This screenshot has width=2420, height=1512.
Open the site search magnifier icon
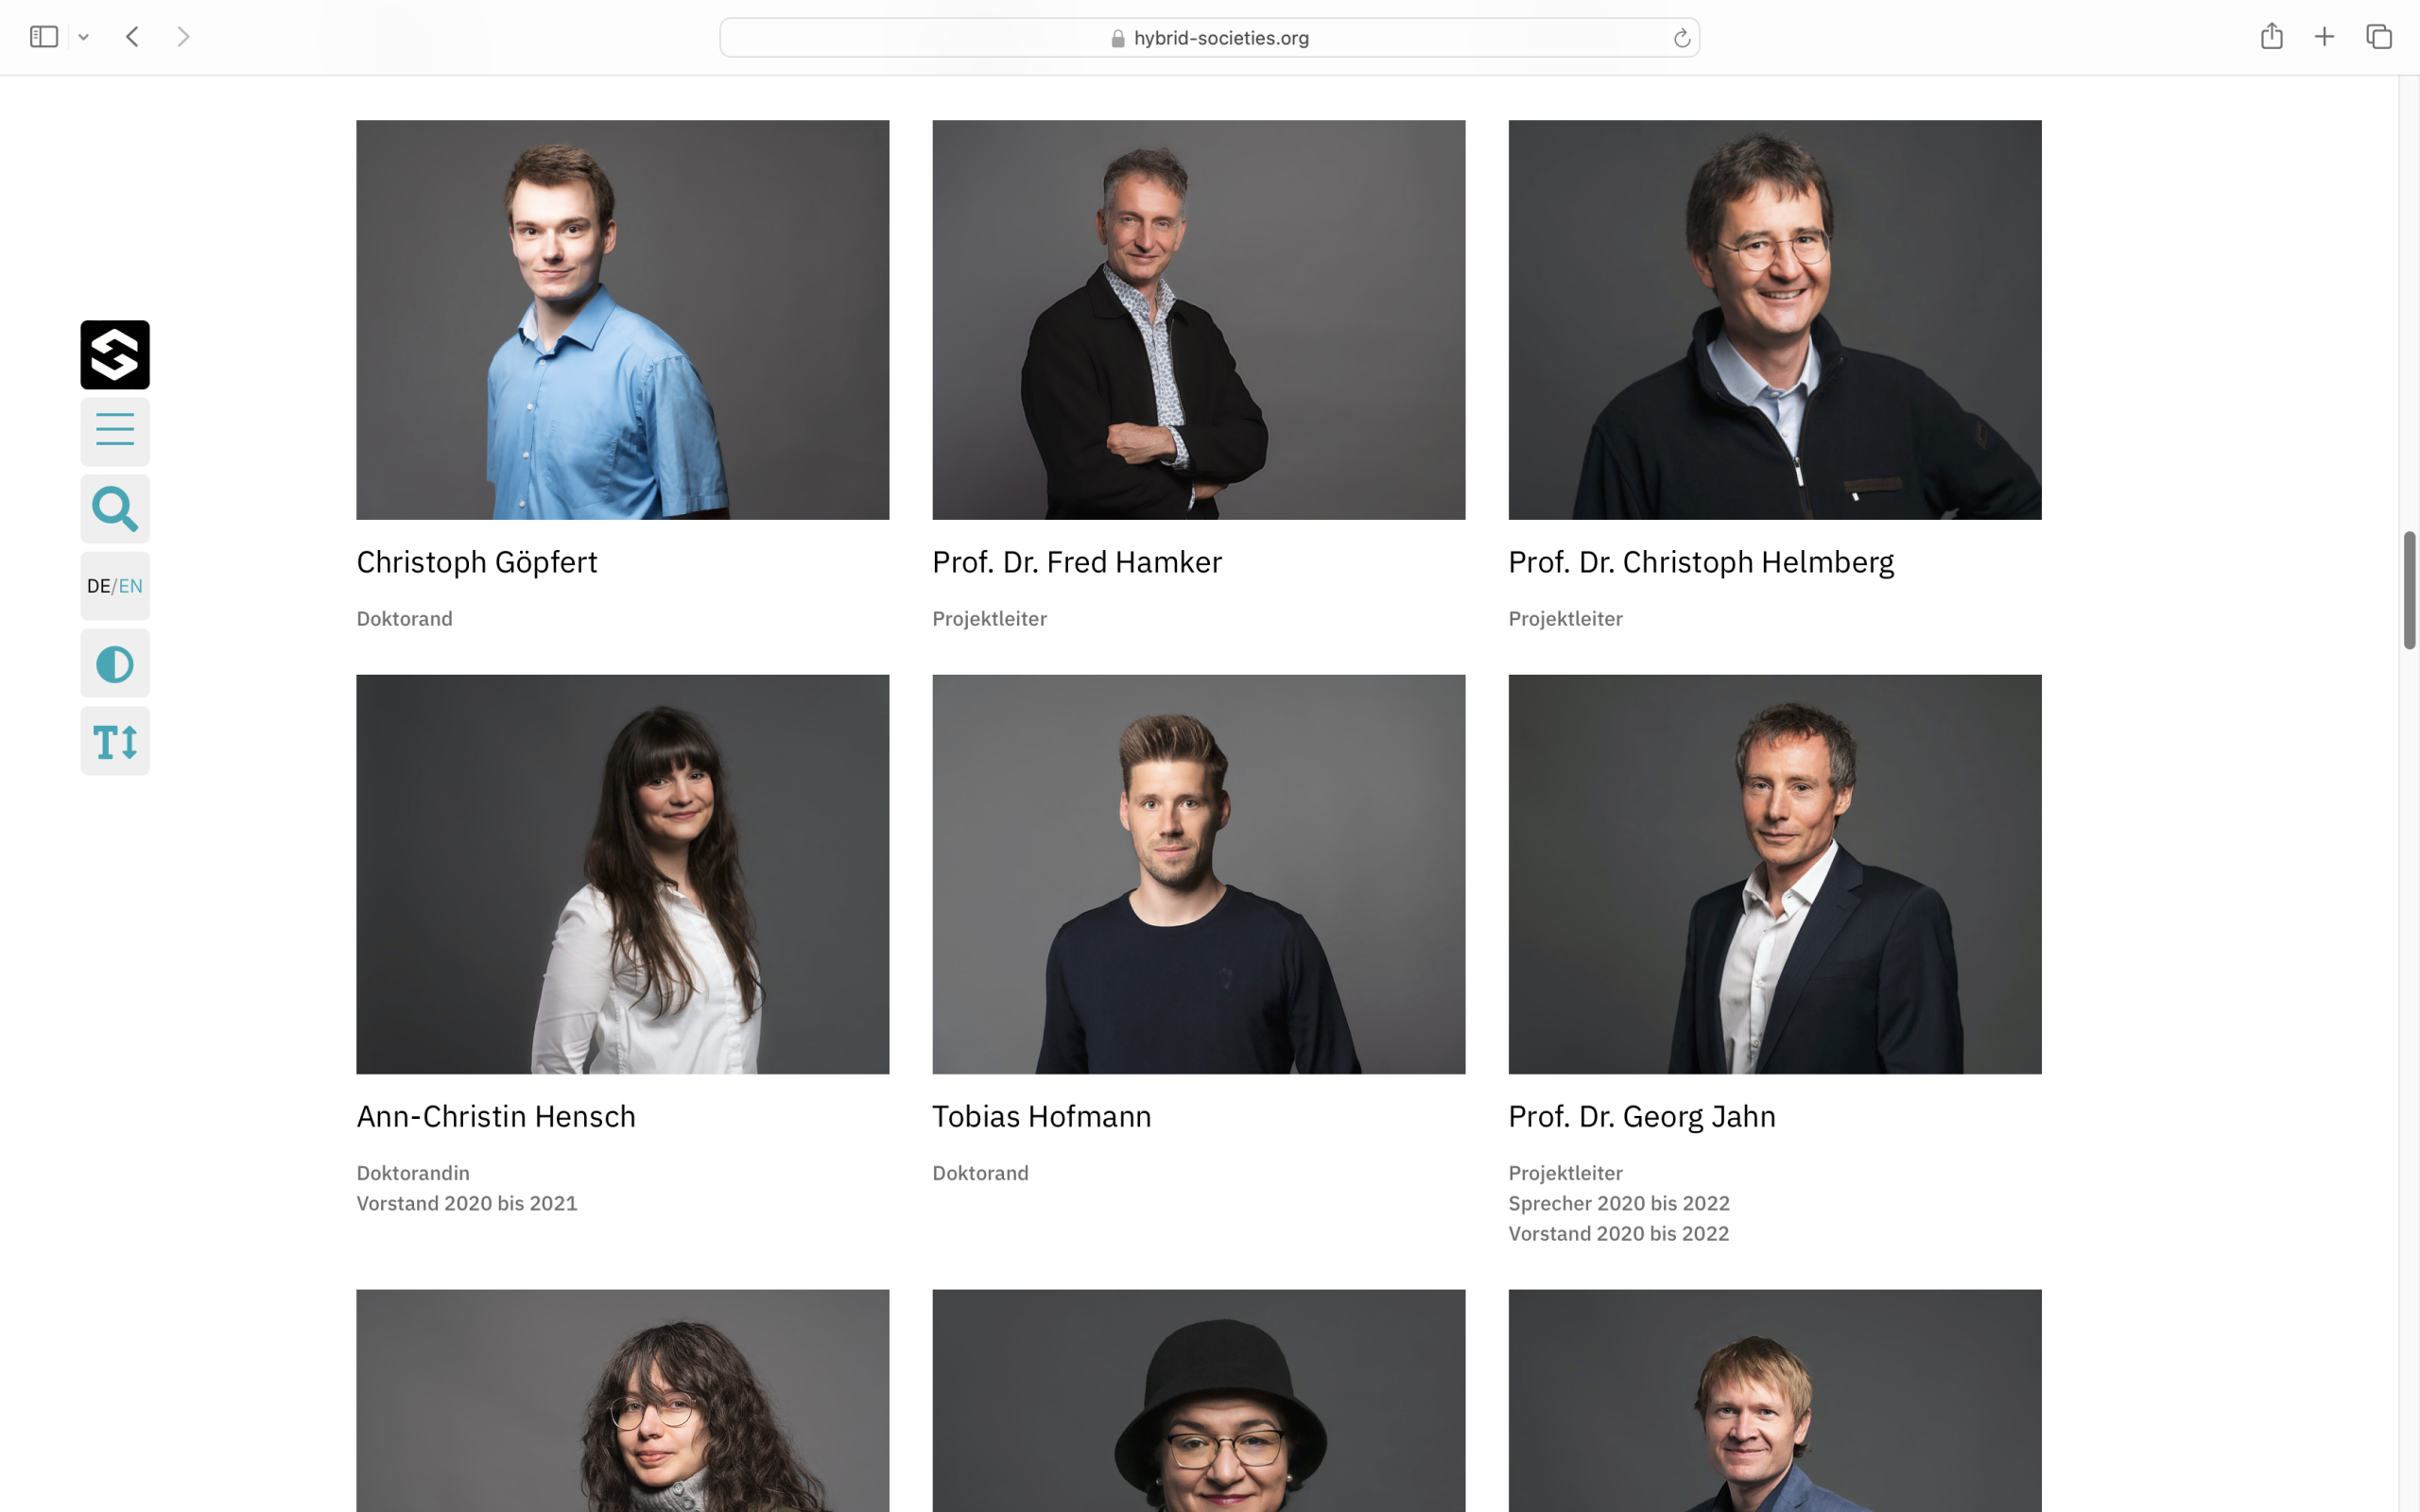coord(115,509)
